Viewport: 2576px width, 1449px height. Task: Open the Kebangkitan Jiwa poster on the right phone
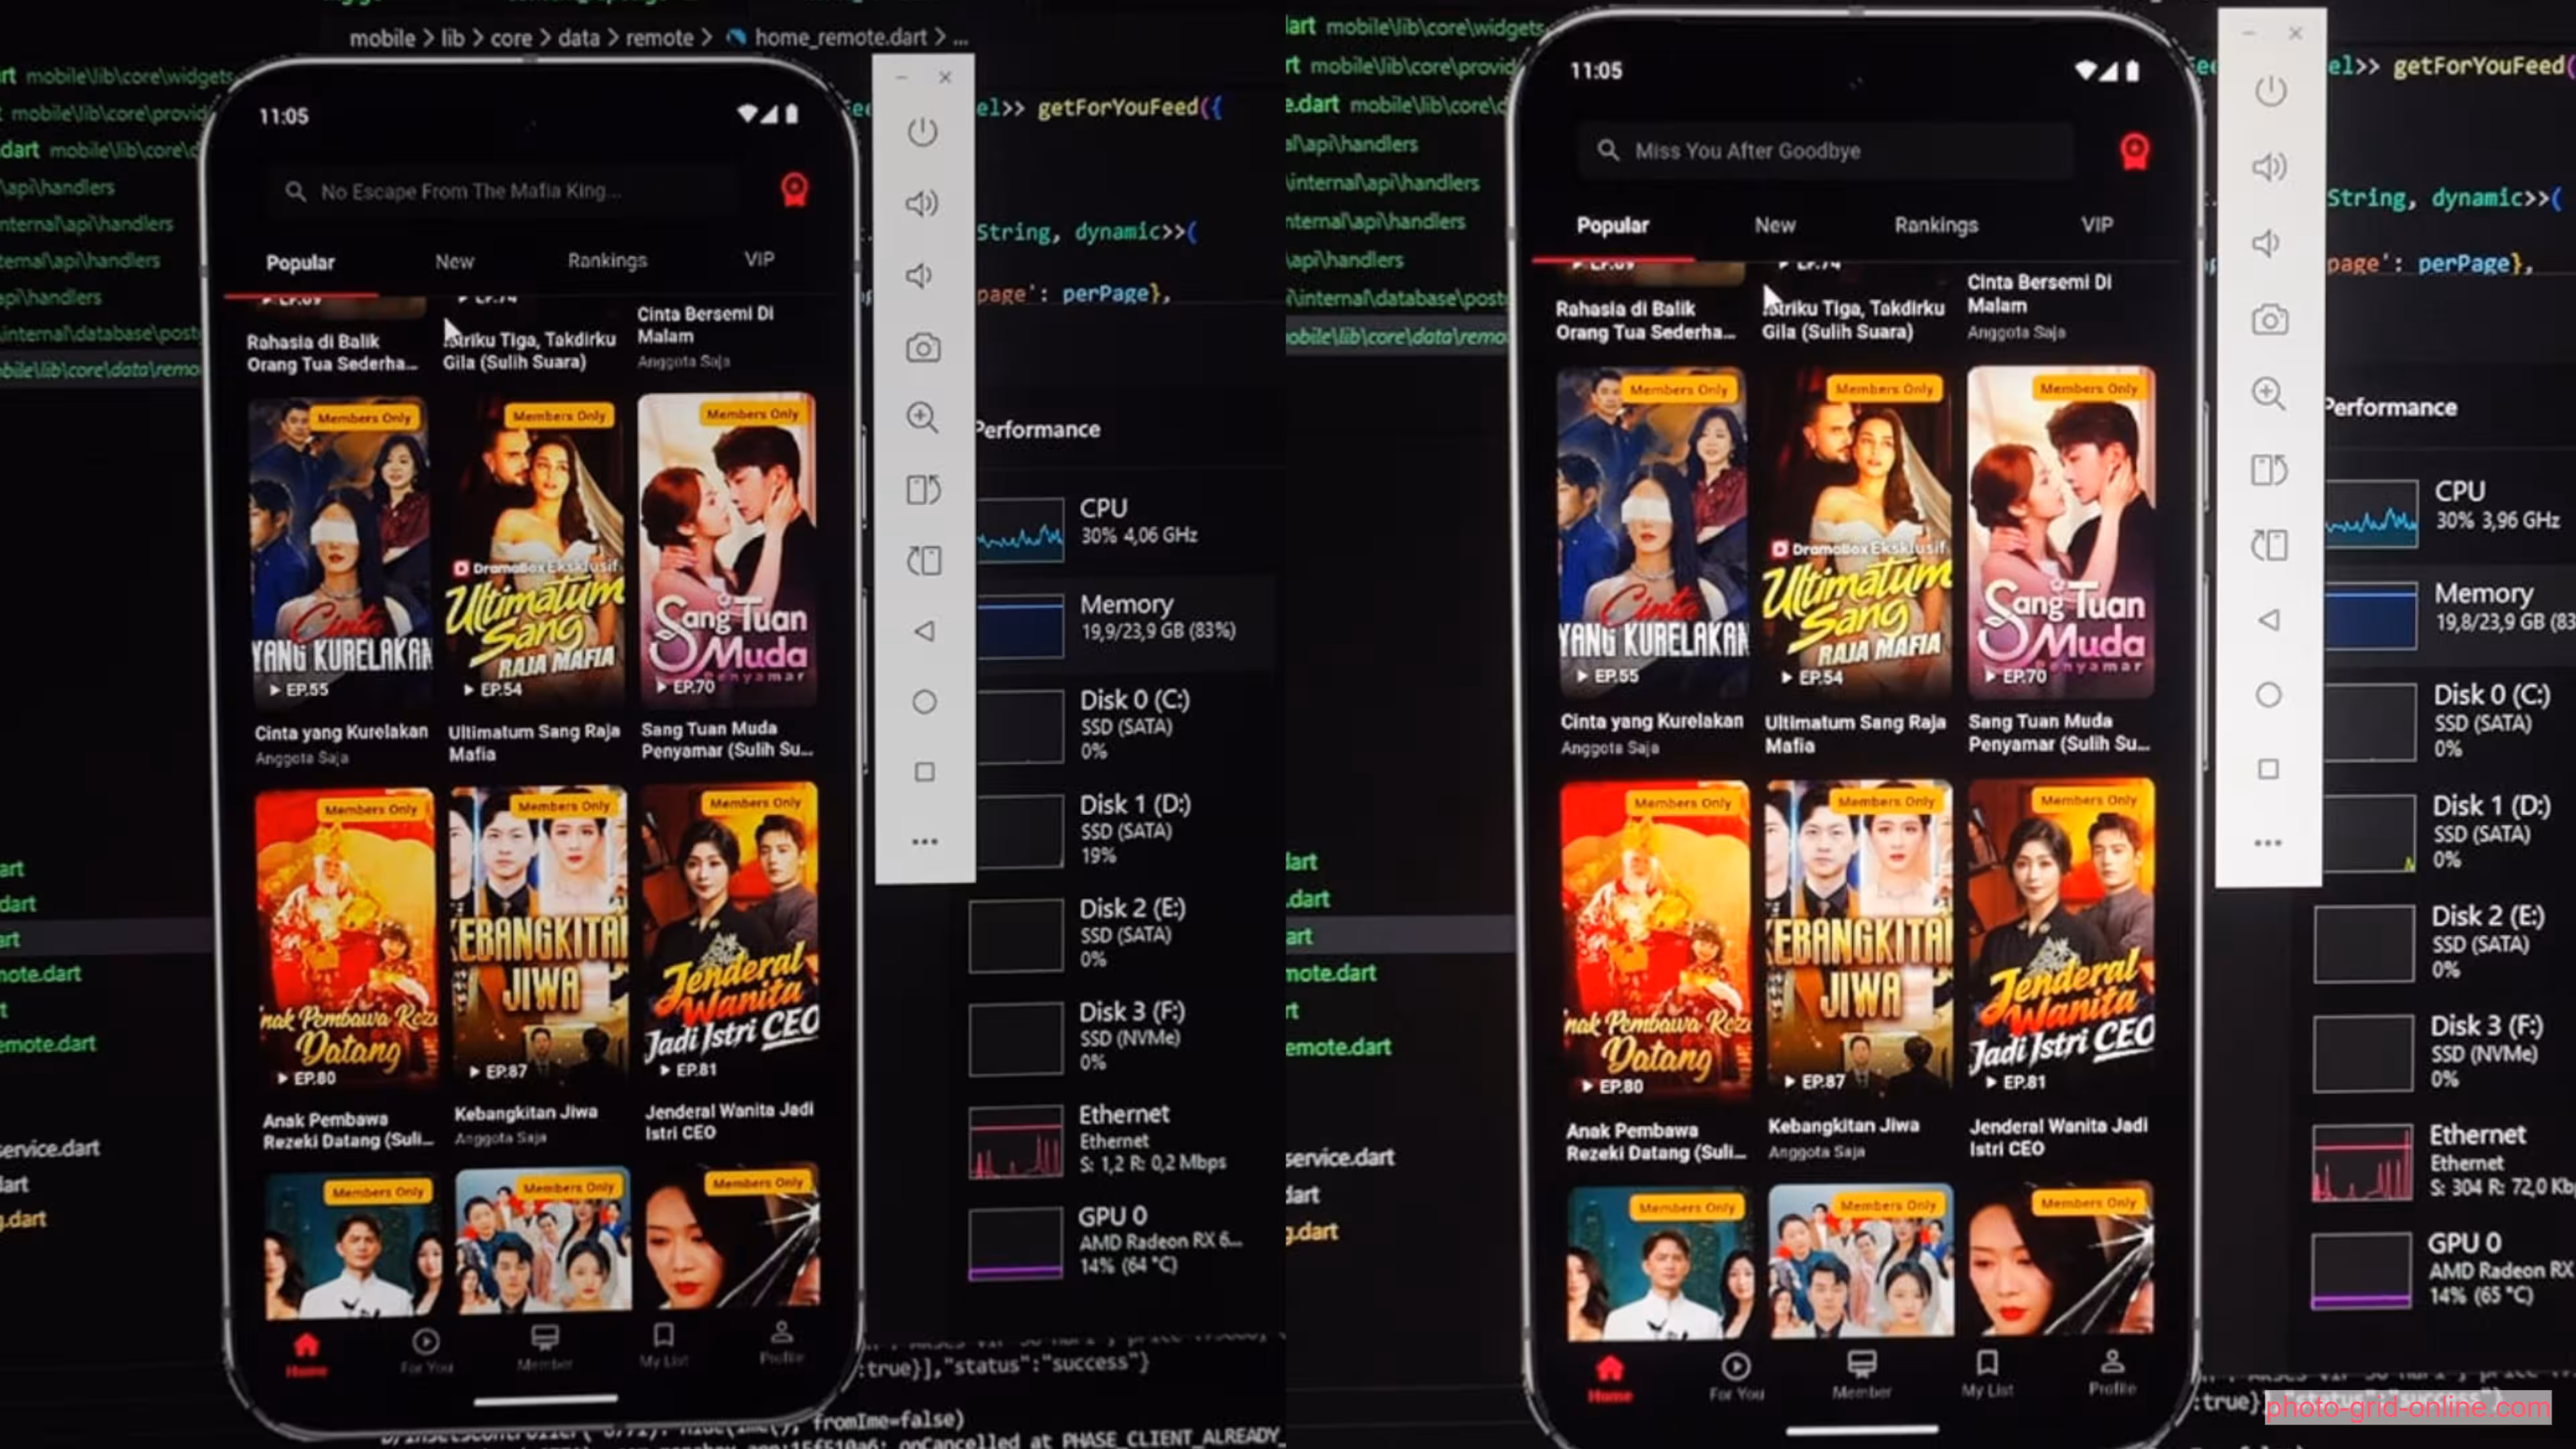coord(1859,938)
